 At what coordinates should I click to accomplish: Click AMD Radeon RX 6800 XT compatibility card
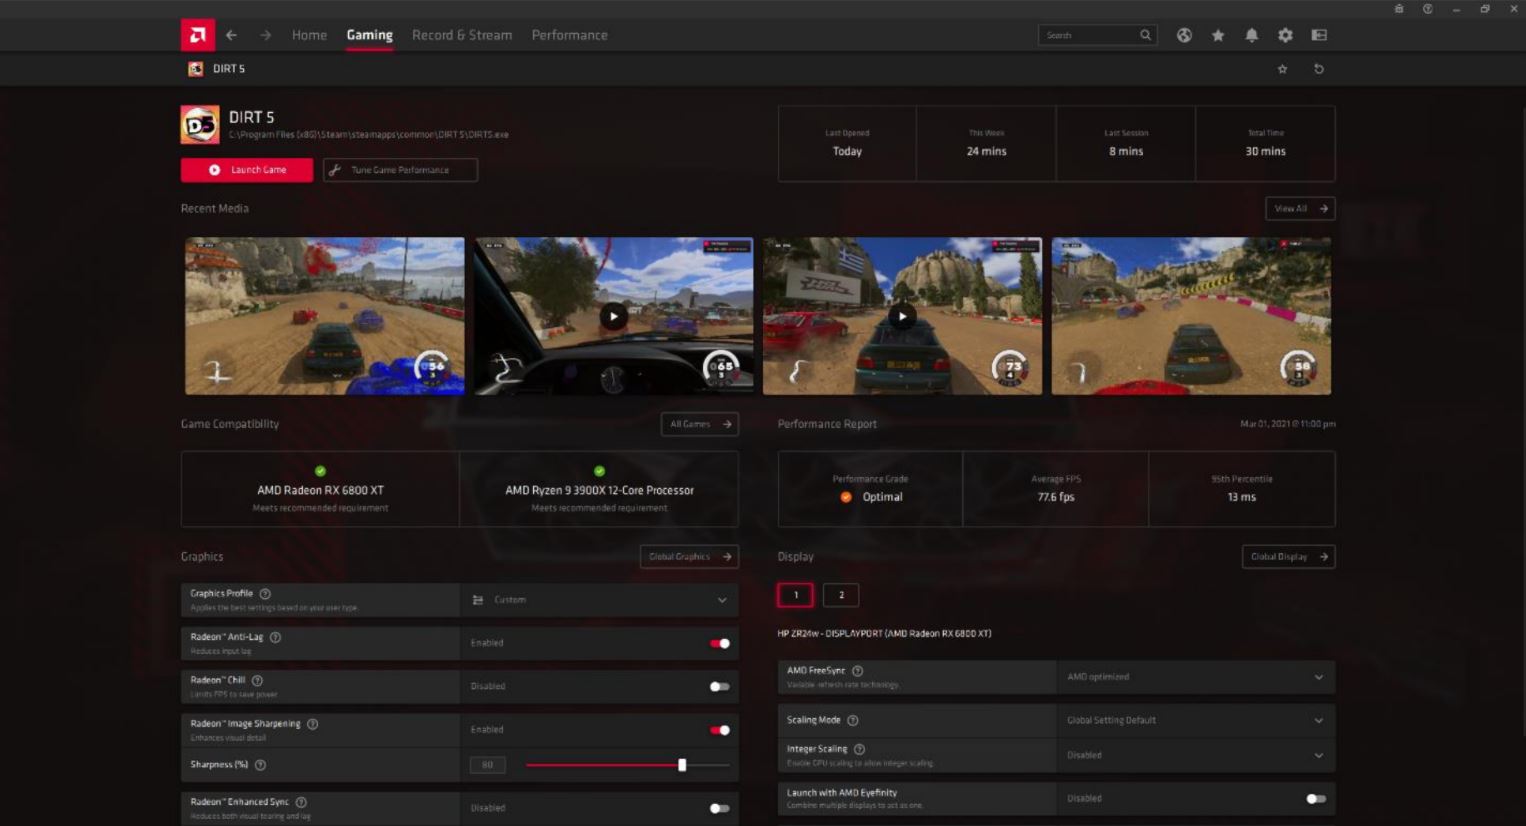tap(320, 489)
